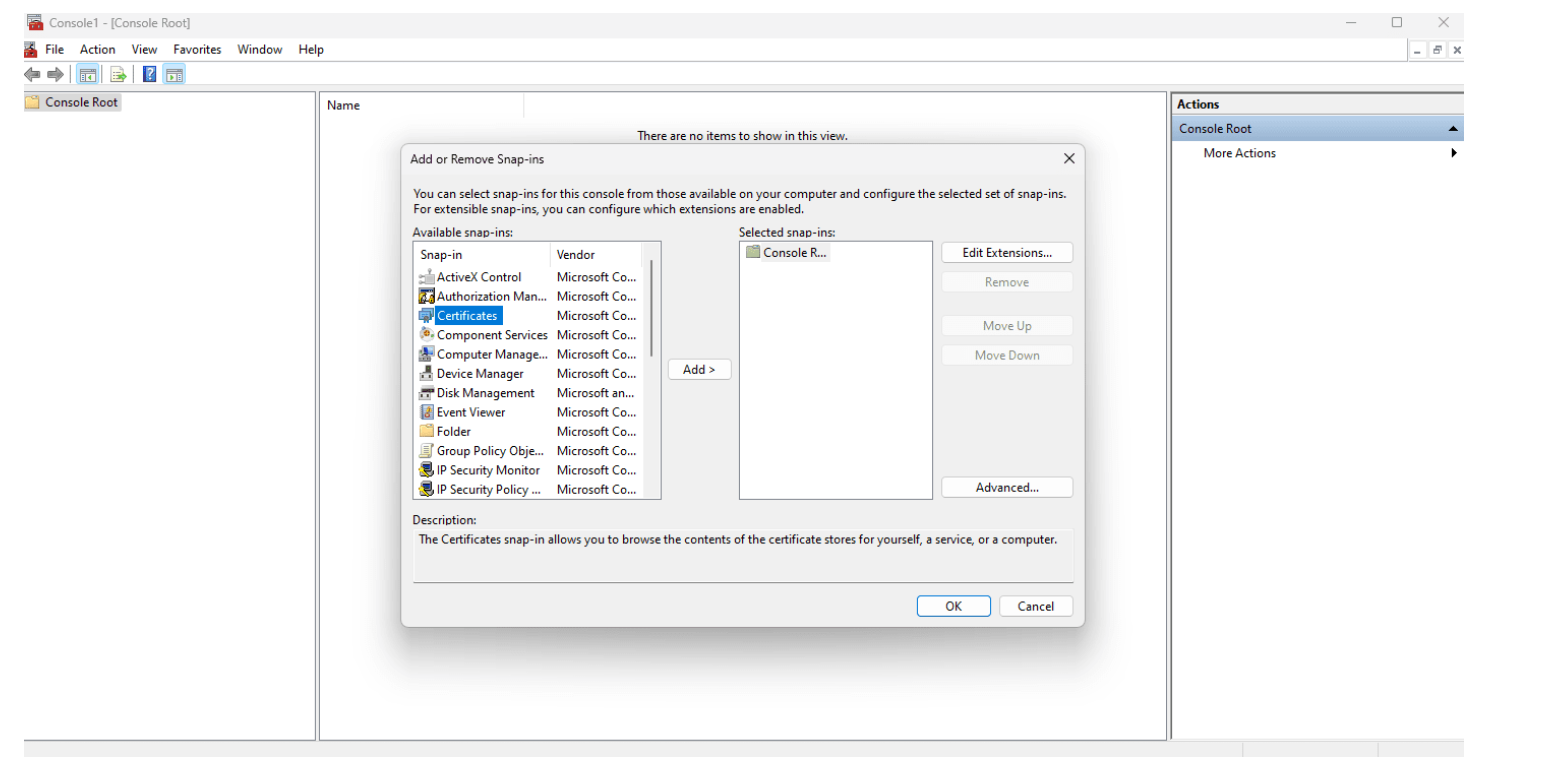
Task: Toggle the Show/Hide Action Pane toolbar icon
Action: pos(175,74)
